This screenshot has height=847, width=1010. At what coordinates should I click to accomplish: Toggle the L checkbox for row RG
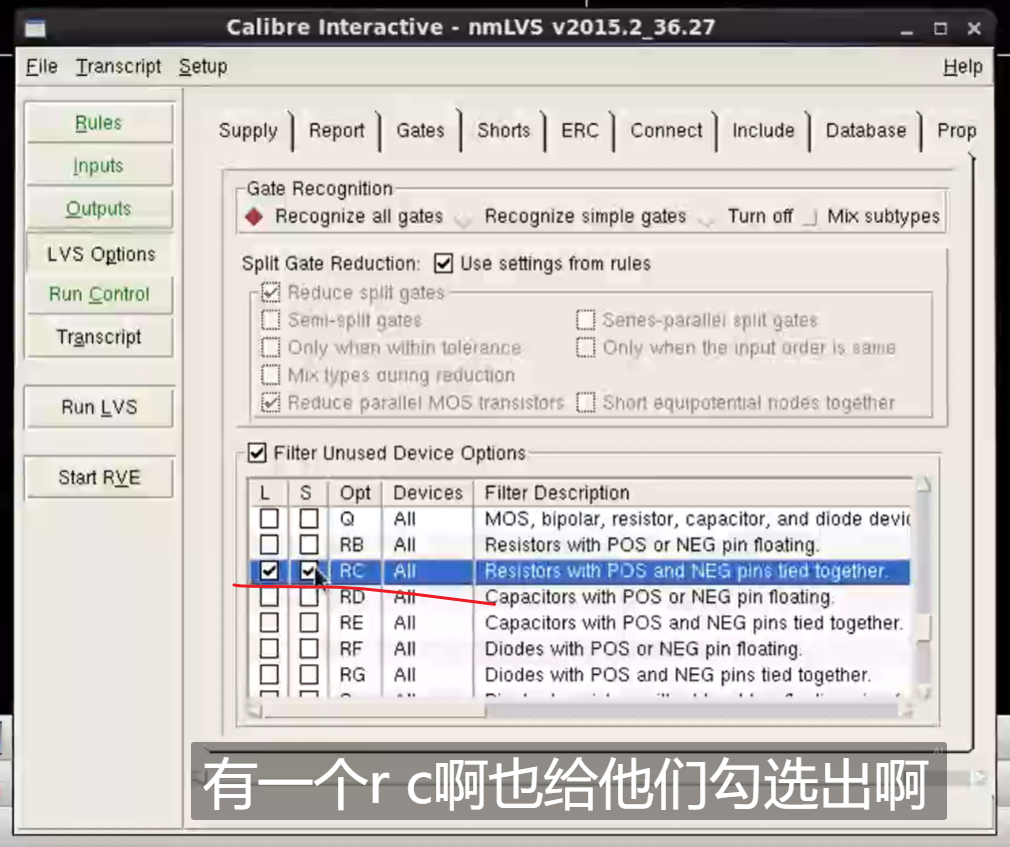click(x=269, y=675)
